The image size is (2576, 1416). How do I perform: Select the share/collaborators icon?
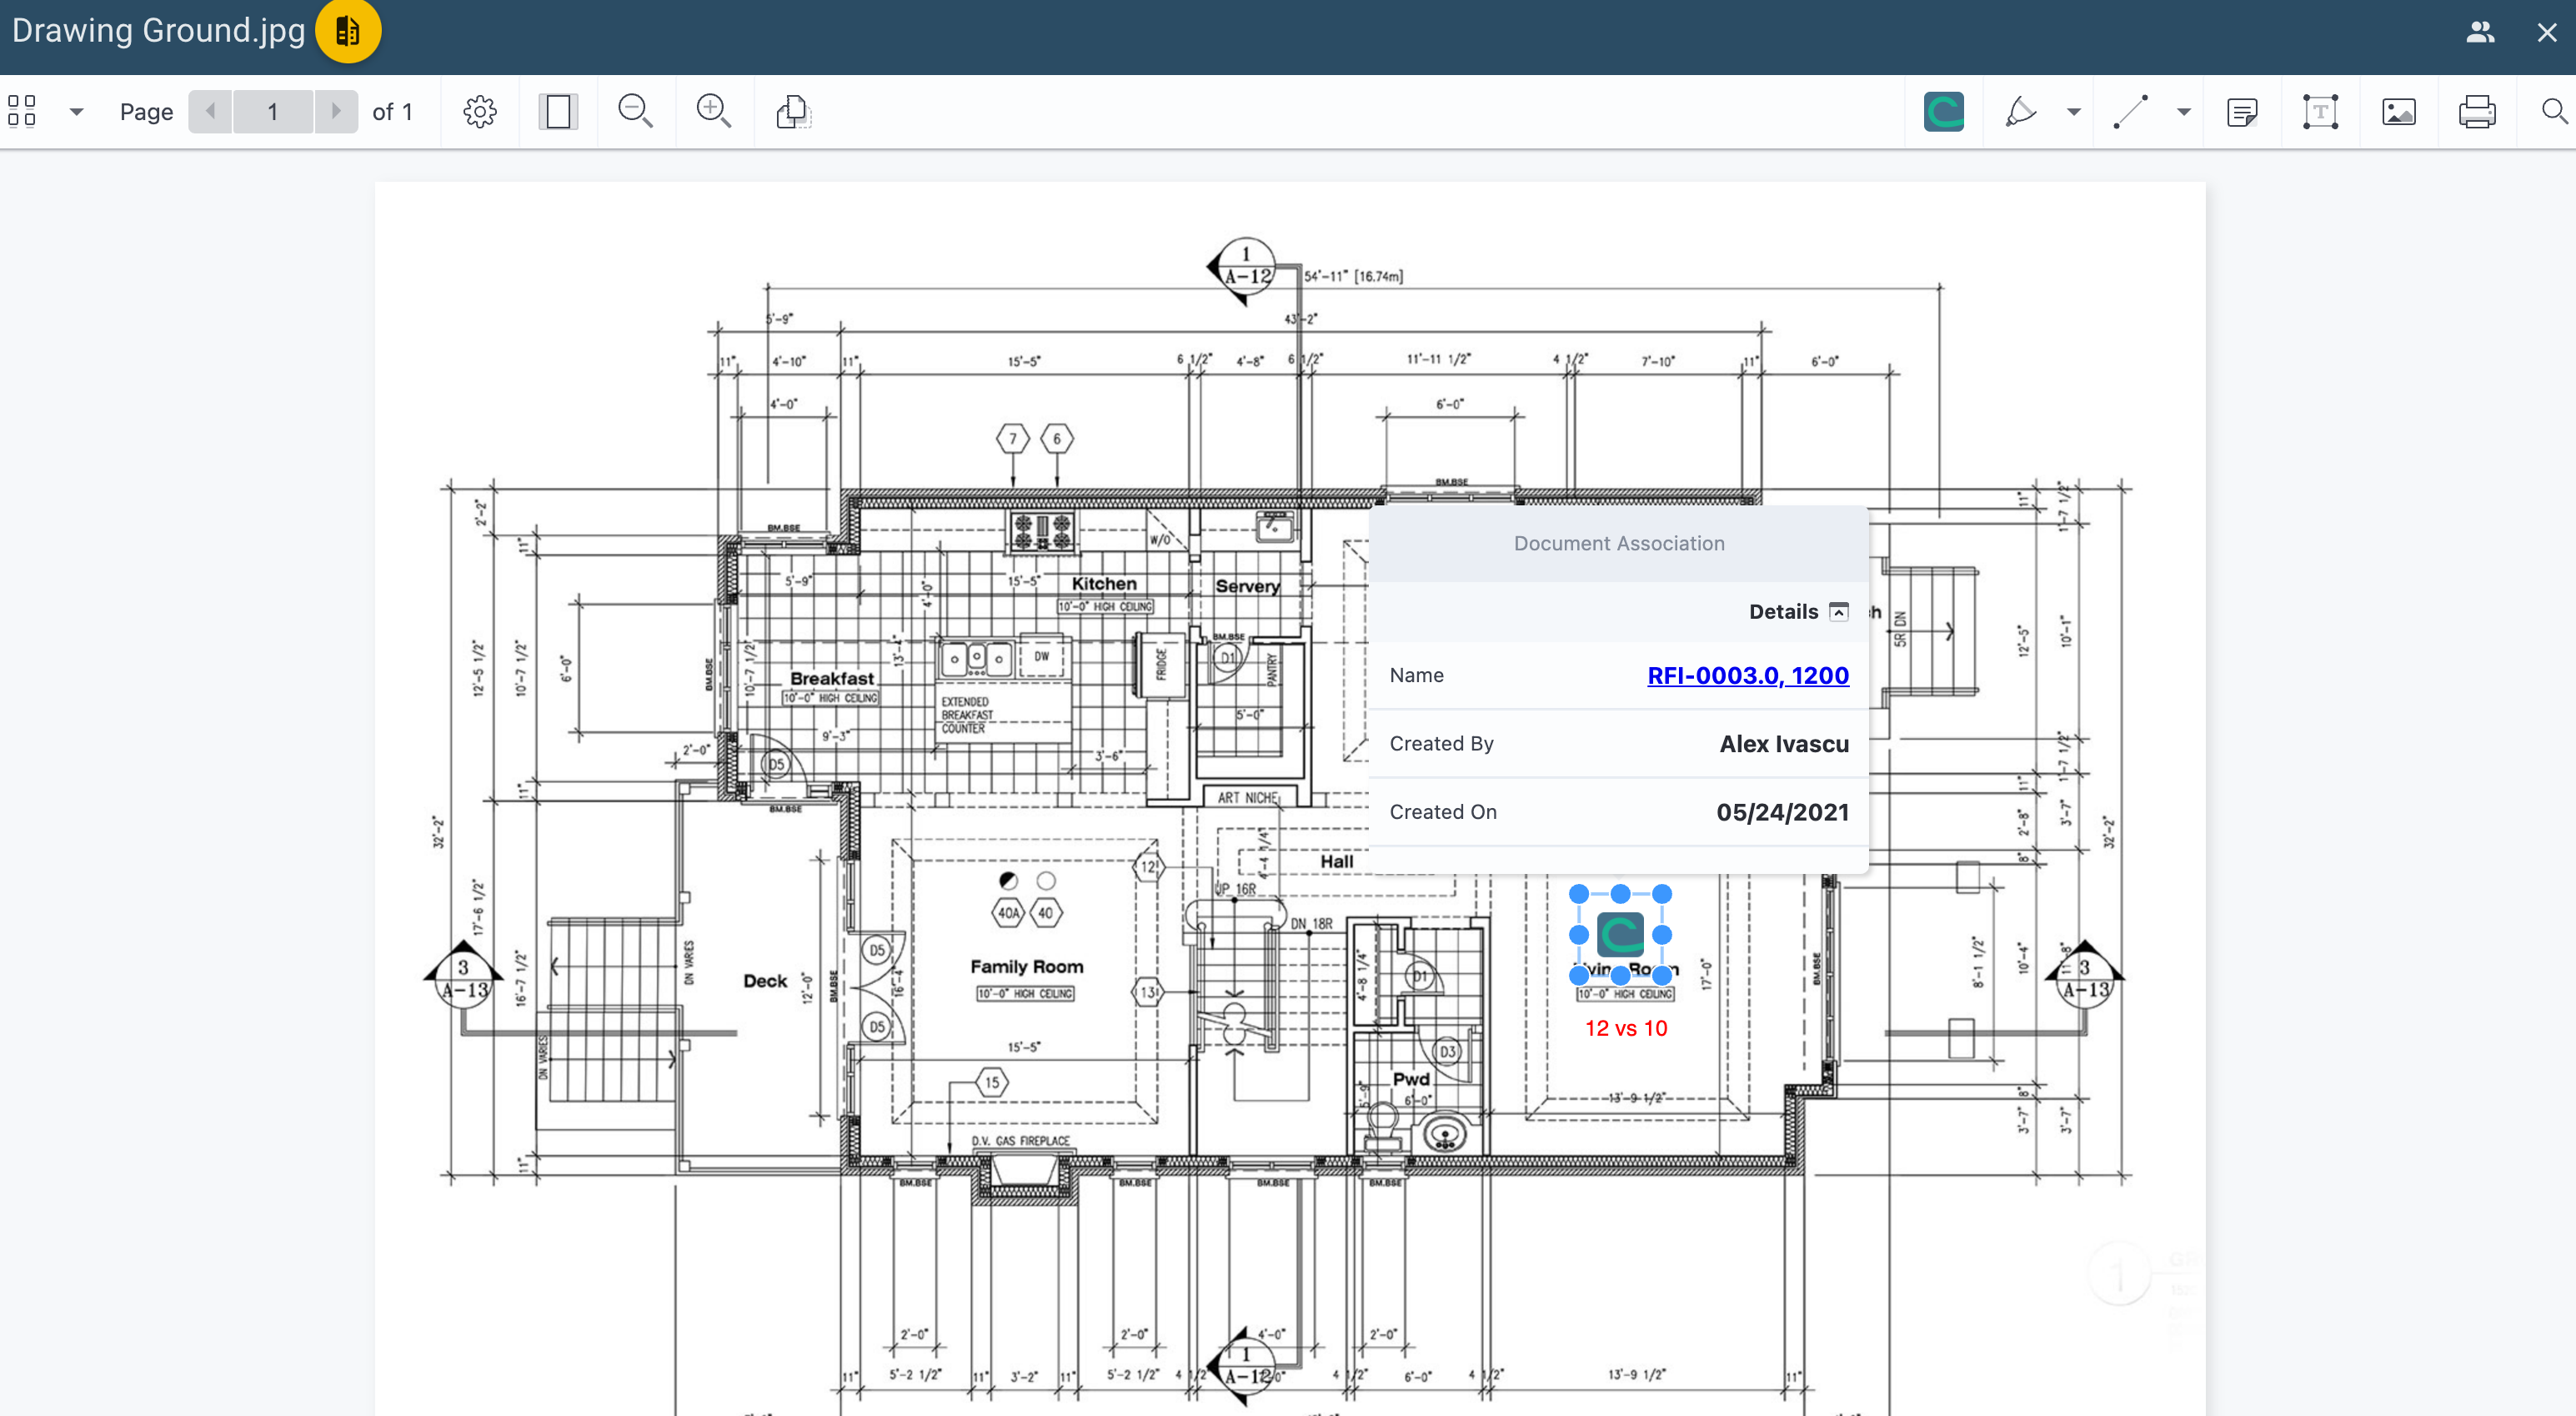coord(2480,30)
